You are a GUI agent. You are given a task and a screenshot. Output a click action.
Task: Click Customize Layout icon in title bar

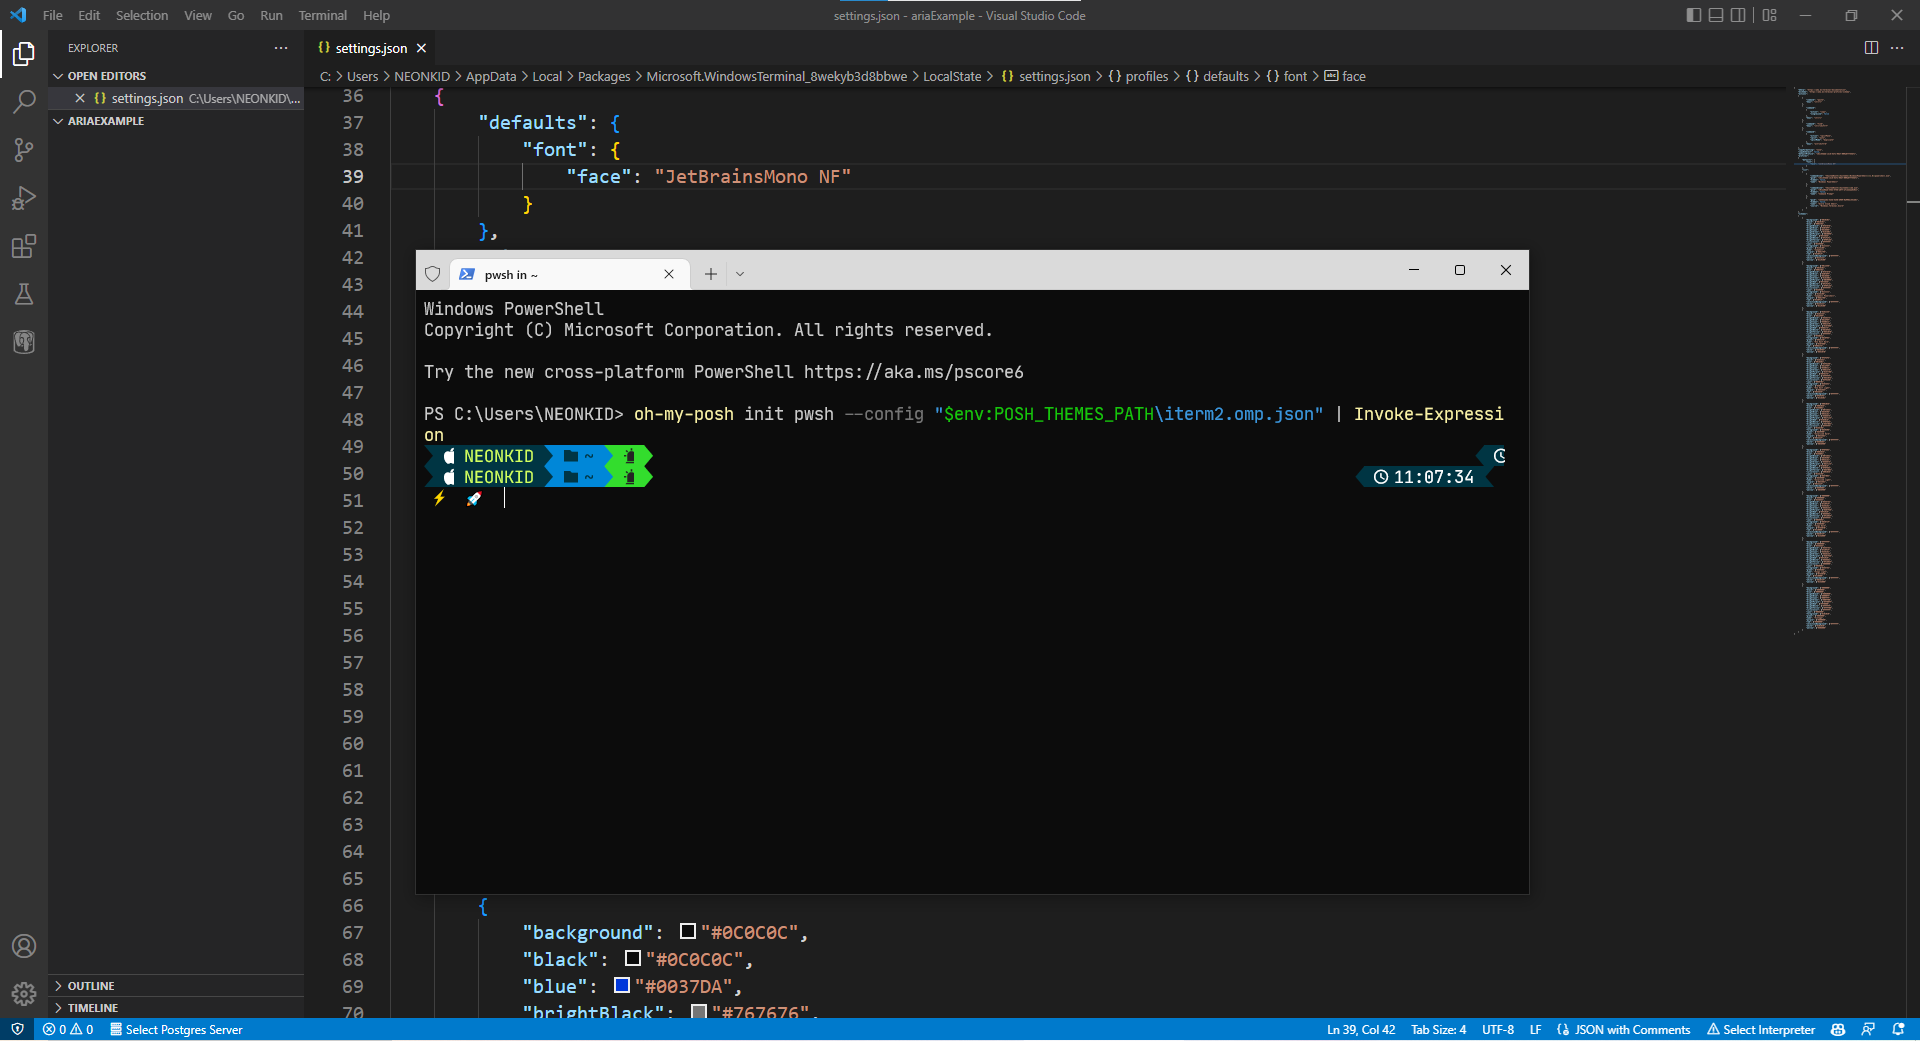tap(1770, 15)
